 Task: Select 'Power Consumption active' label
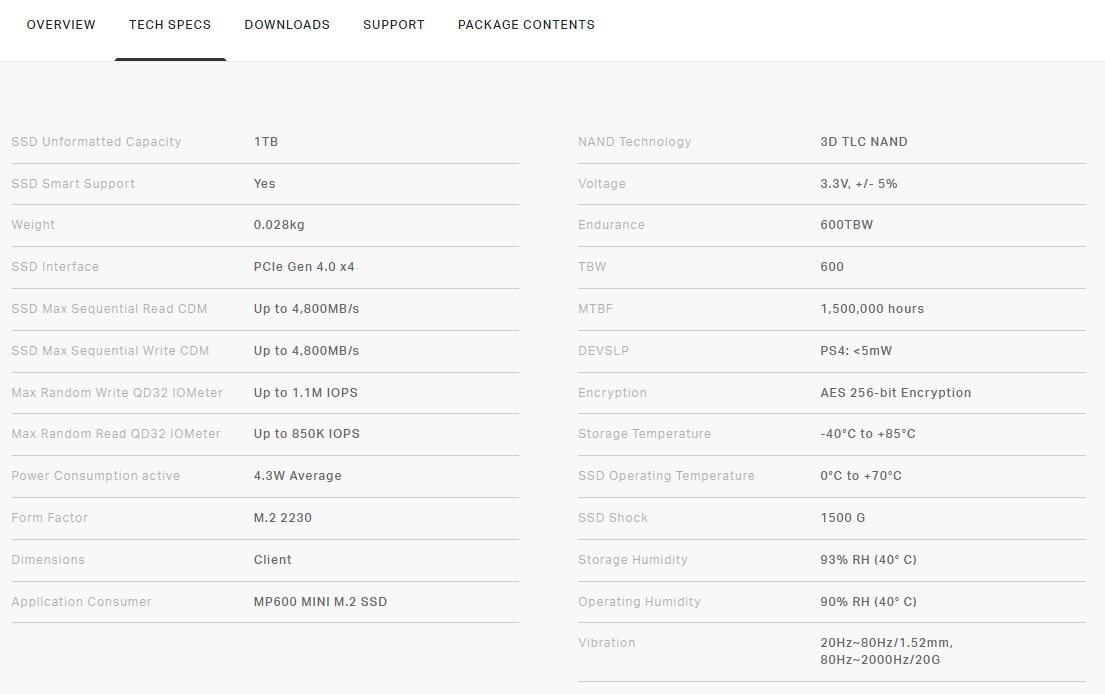(95, 476)
